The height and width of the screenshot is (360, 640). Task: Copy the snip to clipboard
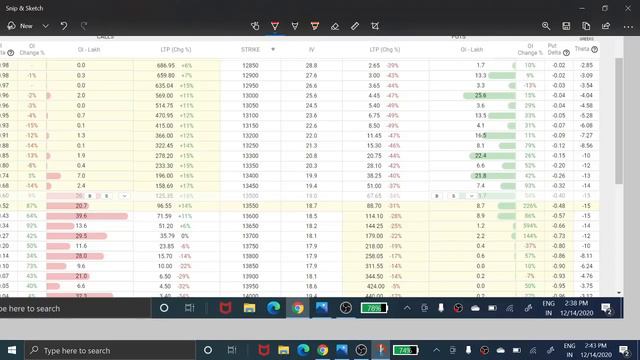tap(586, 26)
